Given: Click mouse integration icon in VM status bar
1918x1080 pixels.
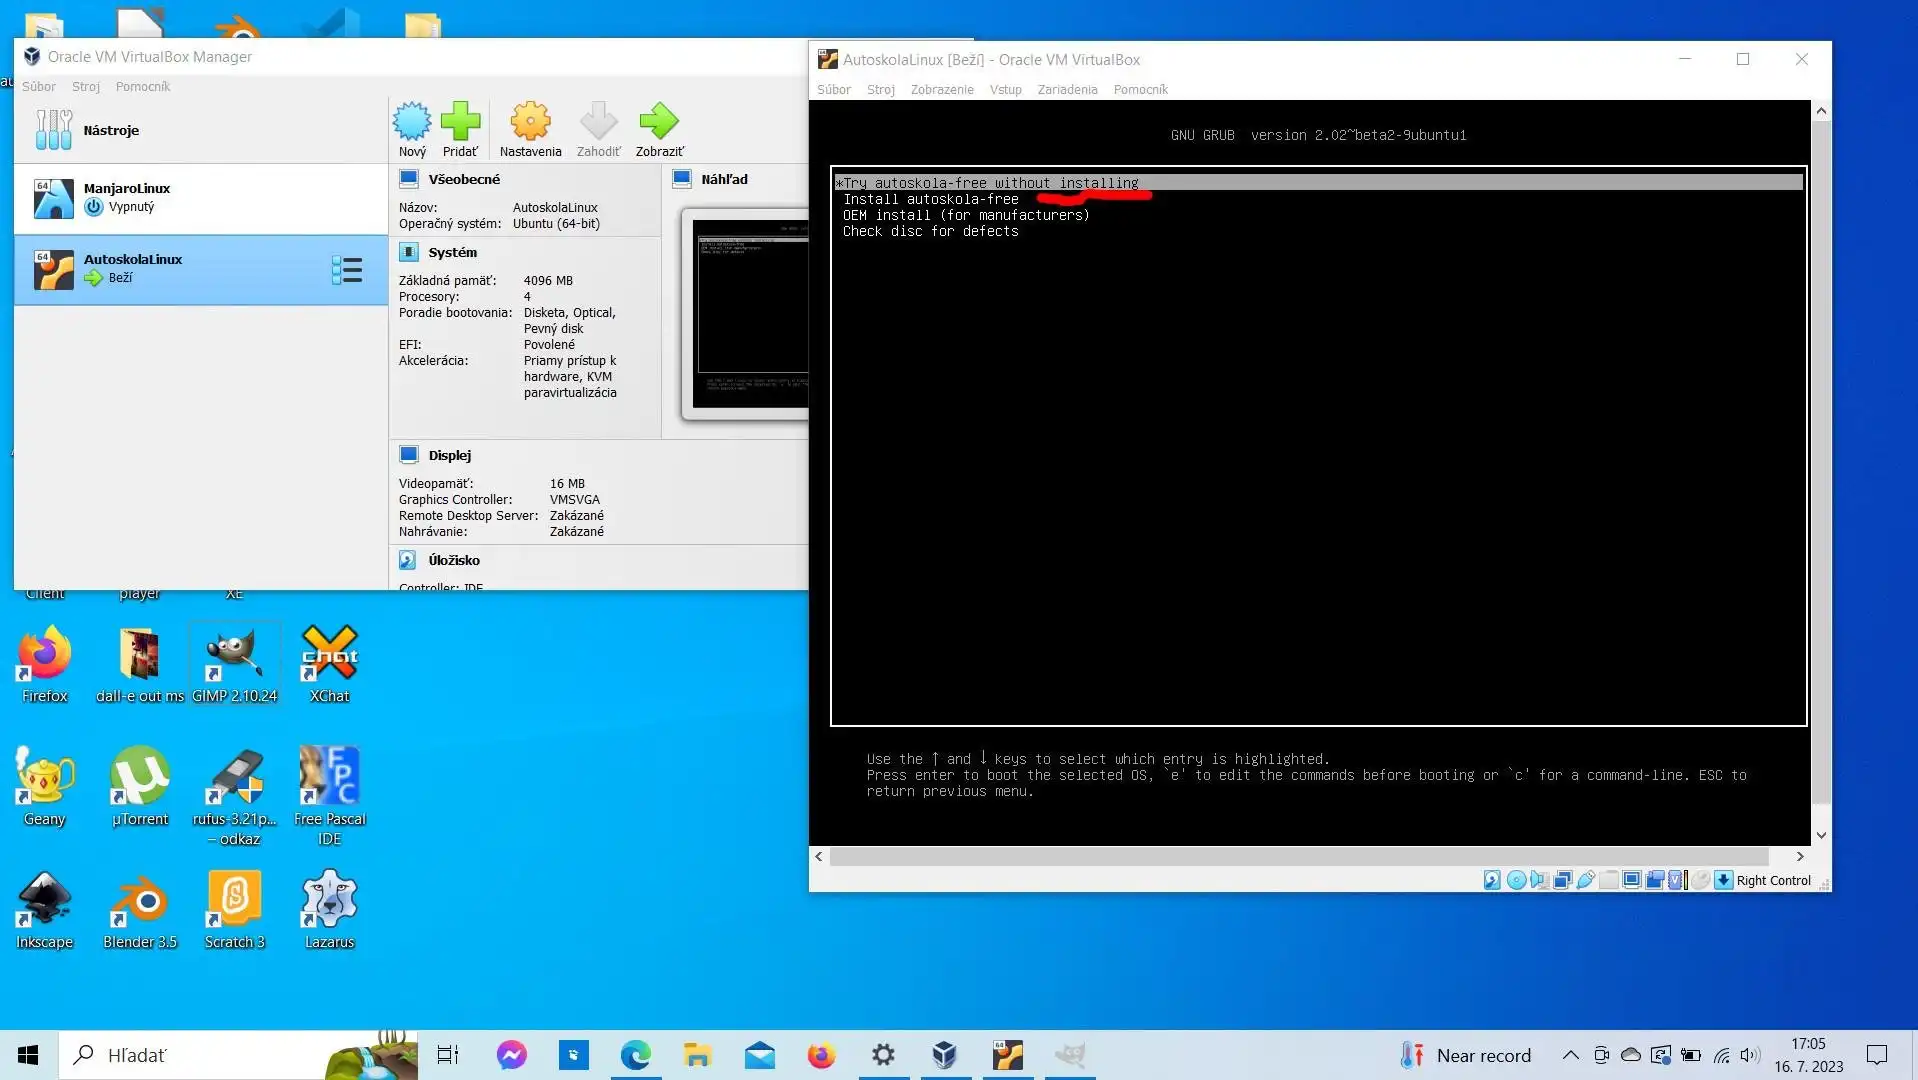Looking at the screenshot, I should (x=1700, y=880).
